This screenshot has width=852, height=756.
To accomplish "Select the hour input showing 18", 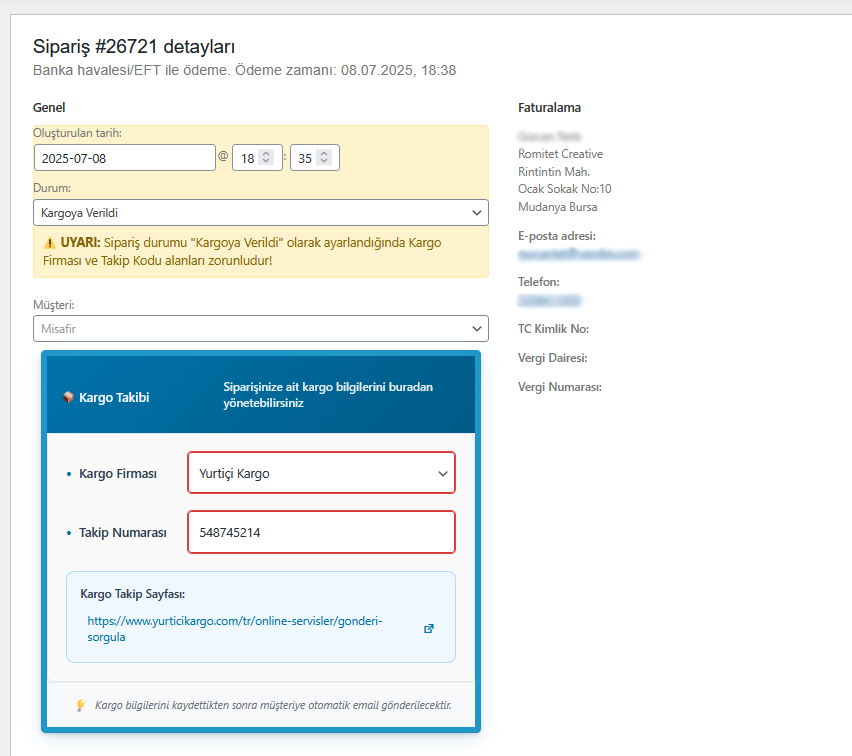I will (x=246, y=158).
